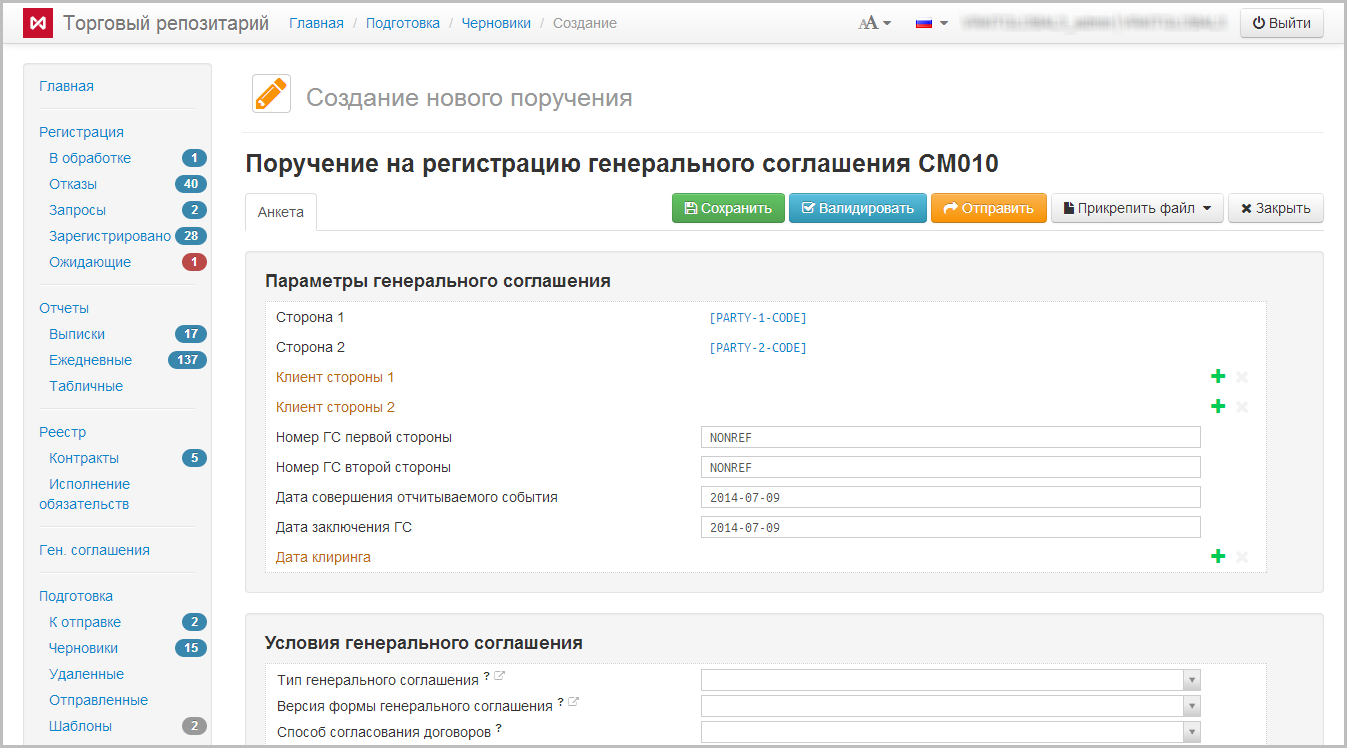Expand the Способ согласования договоров dropdown

click(1190, 732)
